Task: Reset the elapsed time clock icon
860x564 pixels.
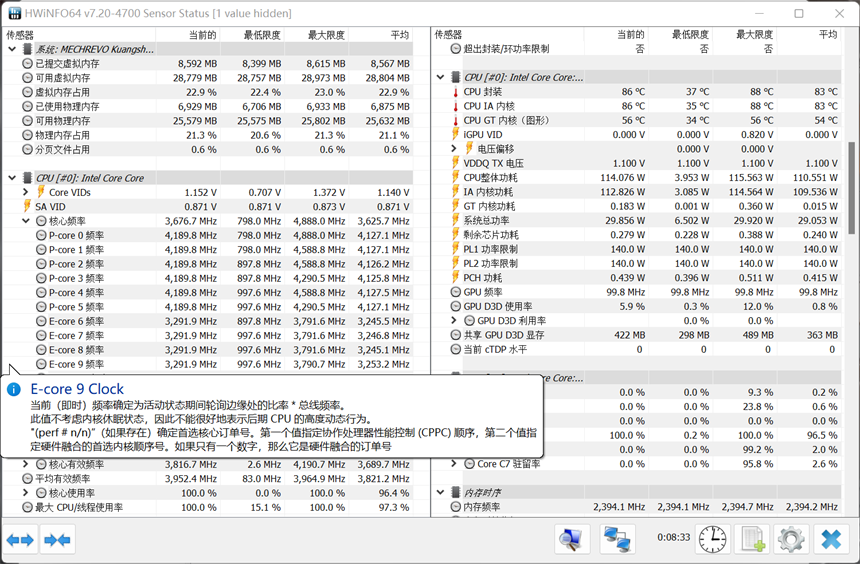Action: pyautogui.click(x=712, y=540)
